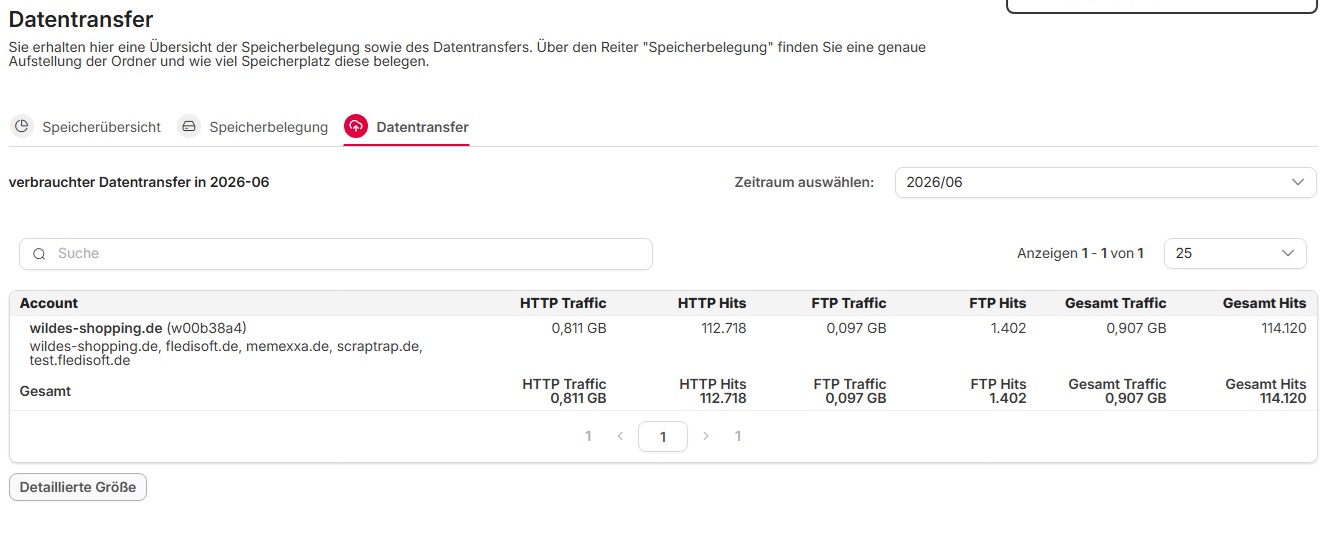Click the 'Anzeigen 1 - 1 von 1' text
Viewport: 1330px width, 550px height.
(1080, 254)
